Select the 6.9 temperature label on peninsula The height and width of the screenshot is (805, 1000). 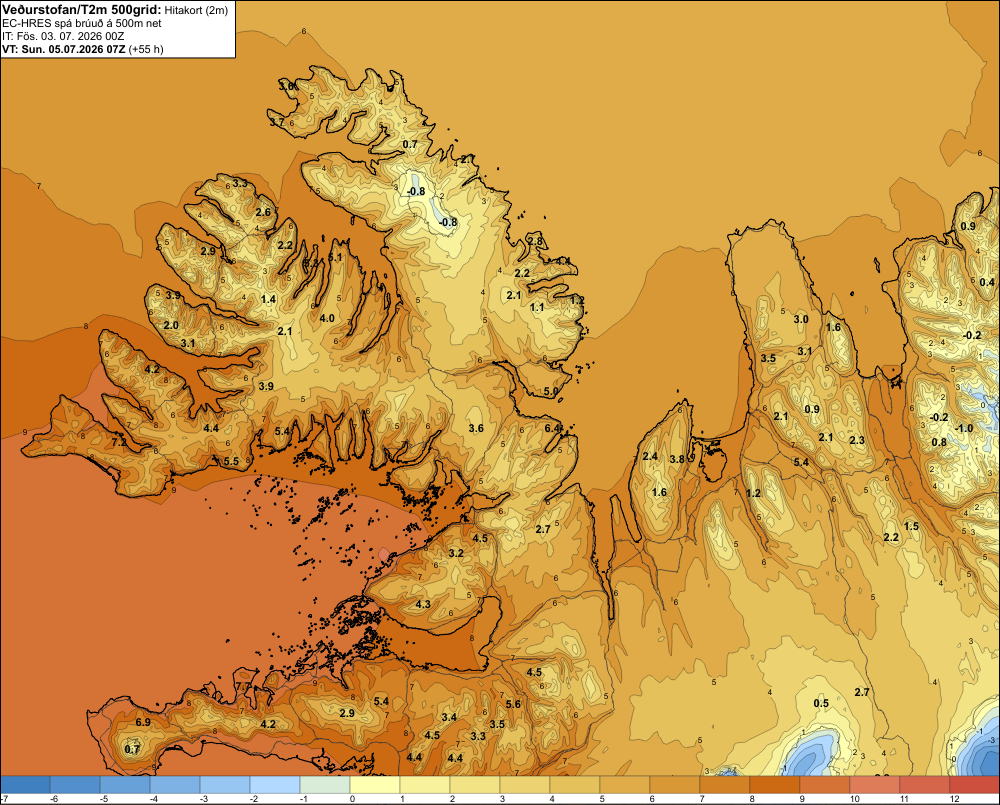pyautogui.click(x=143, y=722)
